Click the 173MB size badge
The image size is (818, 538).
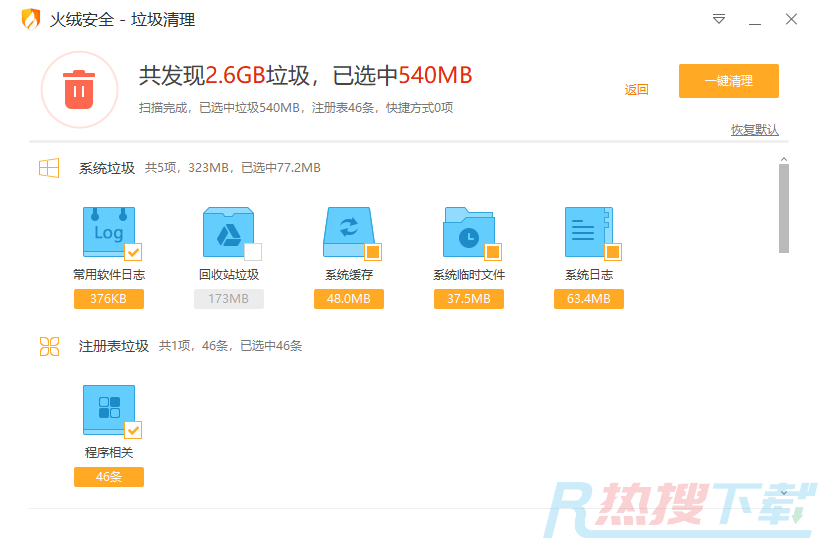point(228,298)
